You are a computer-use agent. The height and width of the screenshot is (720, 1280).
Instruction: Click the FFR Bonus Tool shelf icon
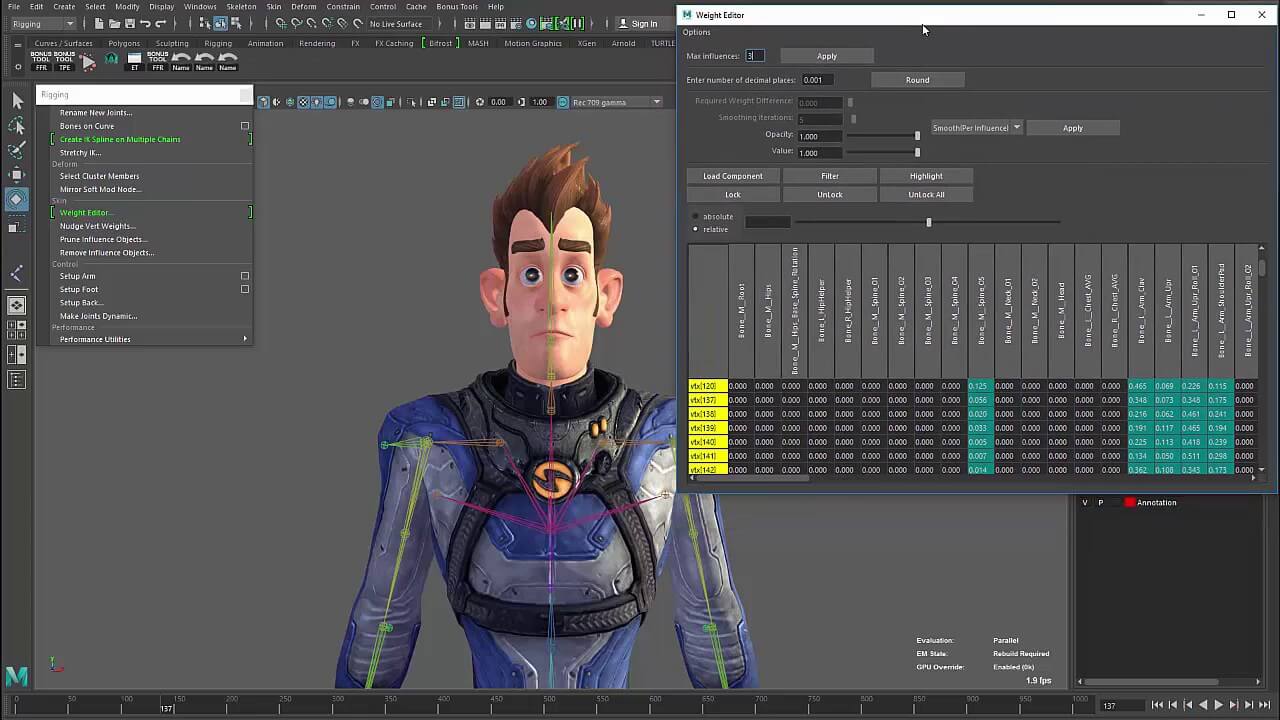tap(41, 62)
